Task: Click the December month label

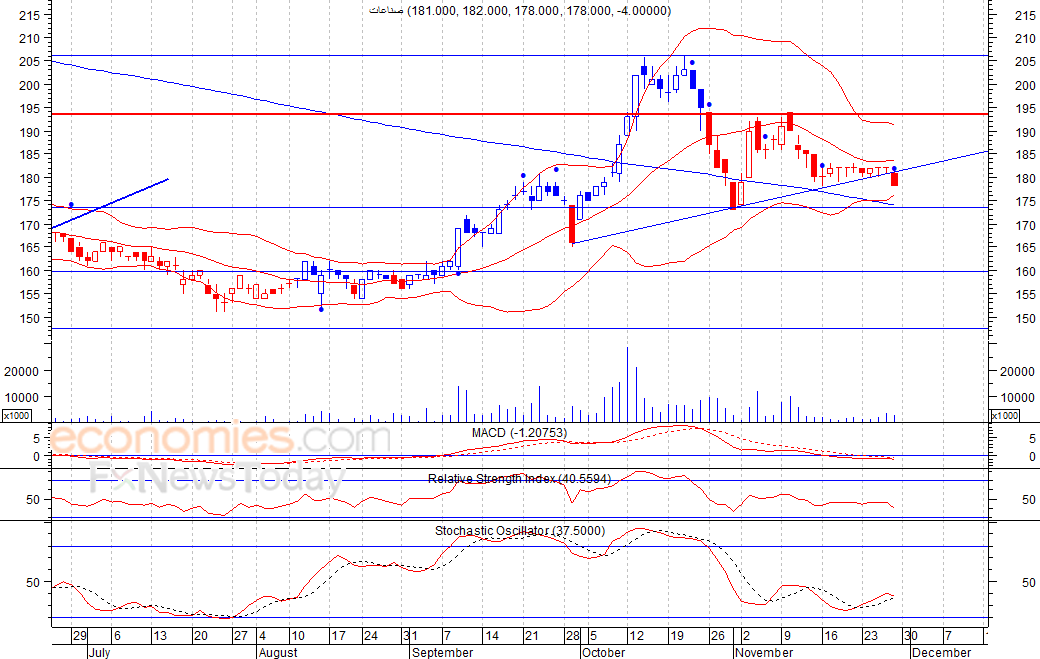Action: click(x=941, y=652)
